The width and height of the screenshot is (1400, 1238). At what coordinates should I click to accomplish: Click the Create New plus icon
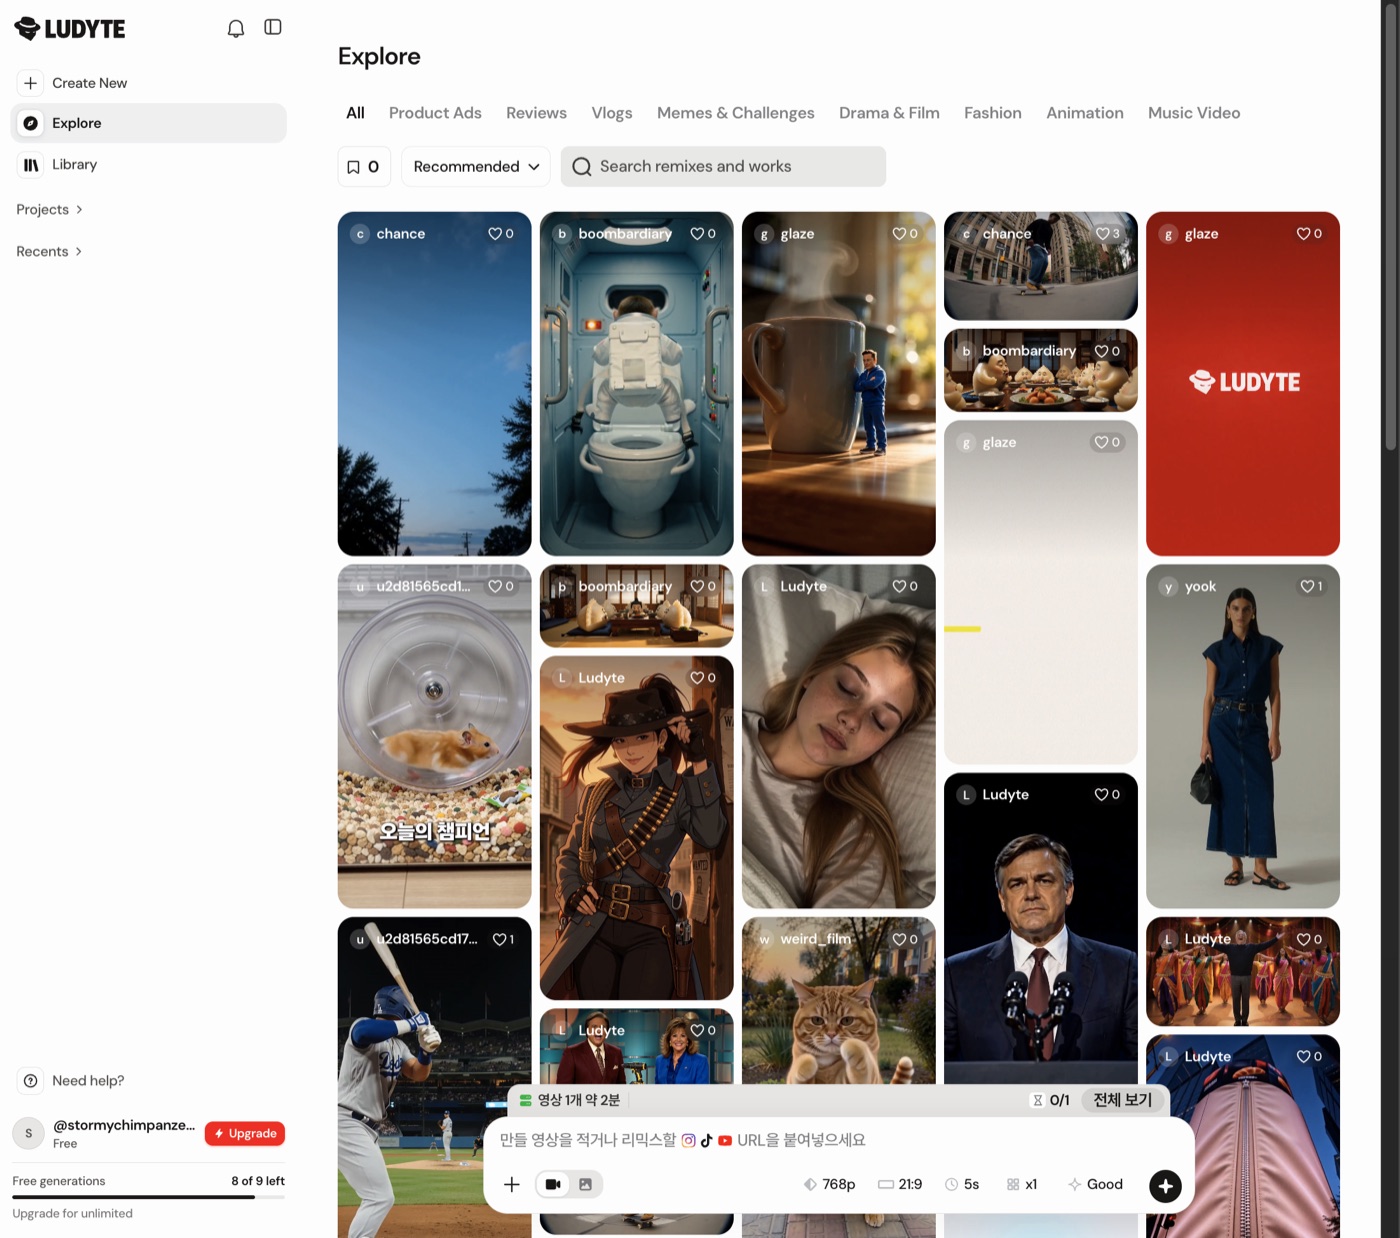click(x=31, y=83)
